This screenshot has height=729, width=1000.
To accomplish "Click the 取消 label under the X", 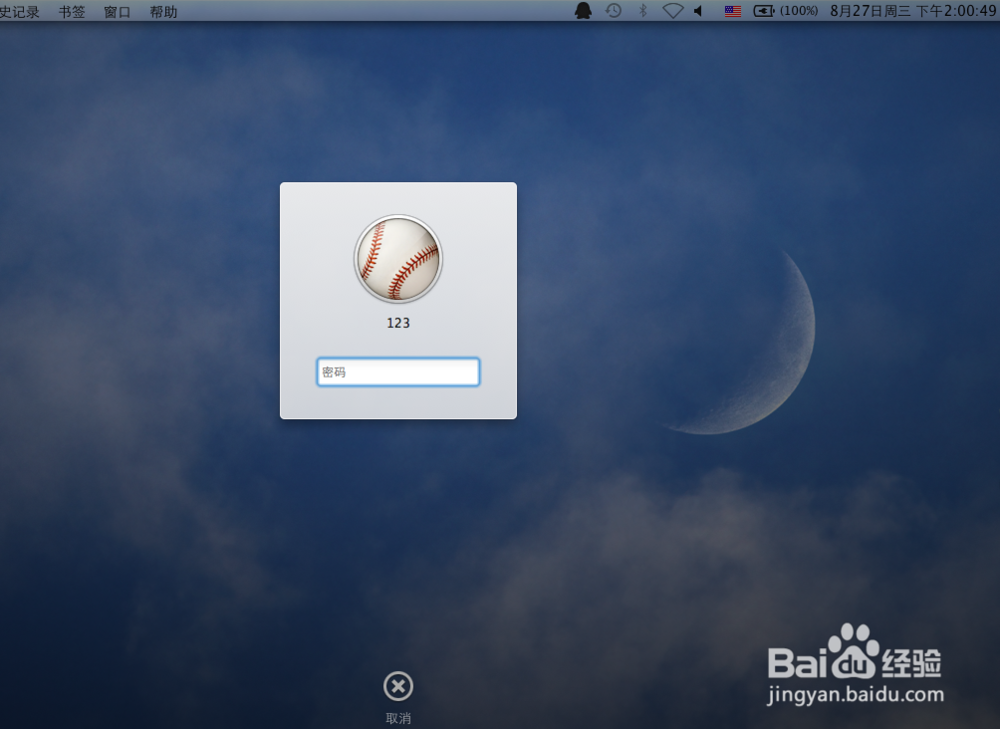I will 398,718.
